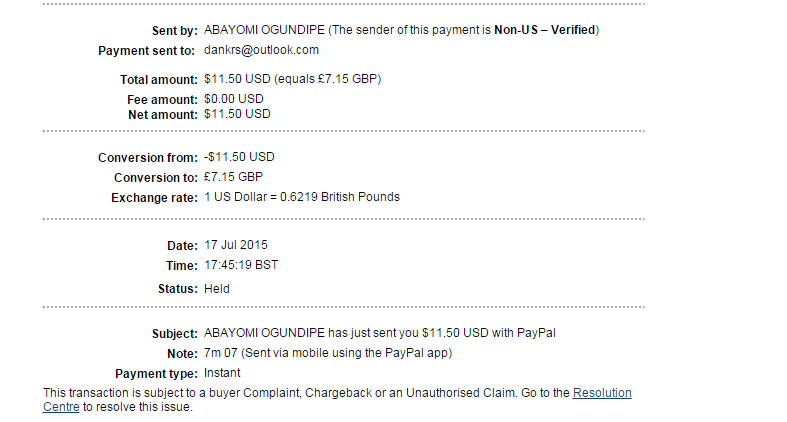The height and width of the screenshot is (422, 787).
Task: Click the date 17 Jul 2015
Action: [x=235, y=245]
